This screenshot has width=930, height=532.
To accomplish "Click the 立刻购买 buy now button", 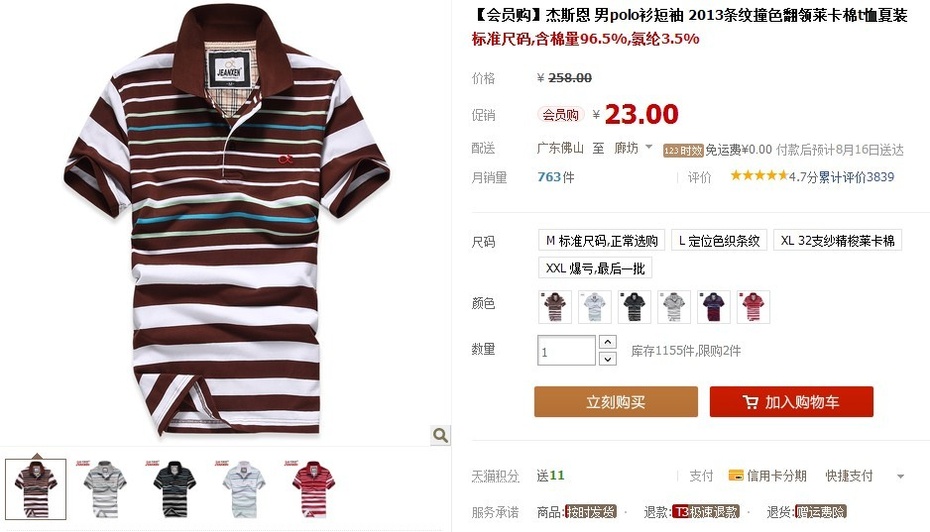I will point(616,402).
